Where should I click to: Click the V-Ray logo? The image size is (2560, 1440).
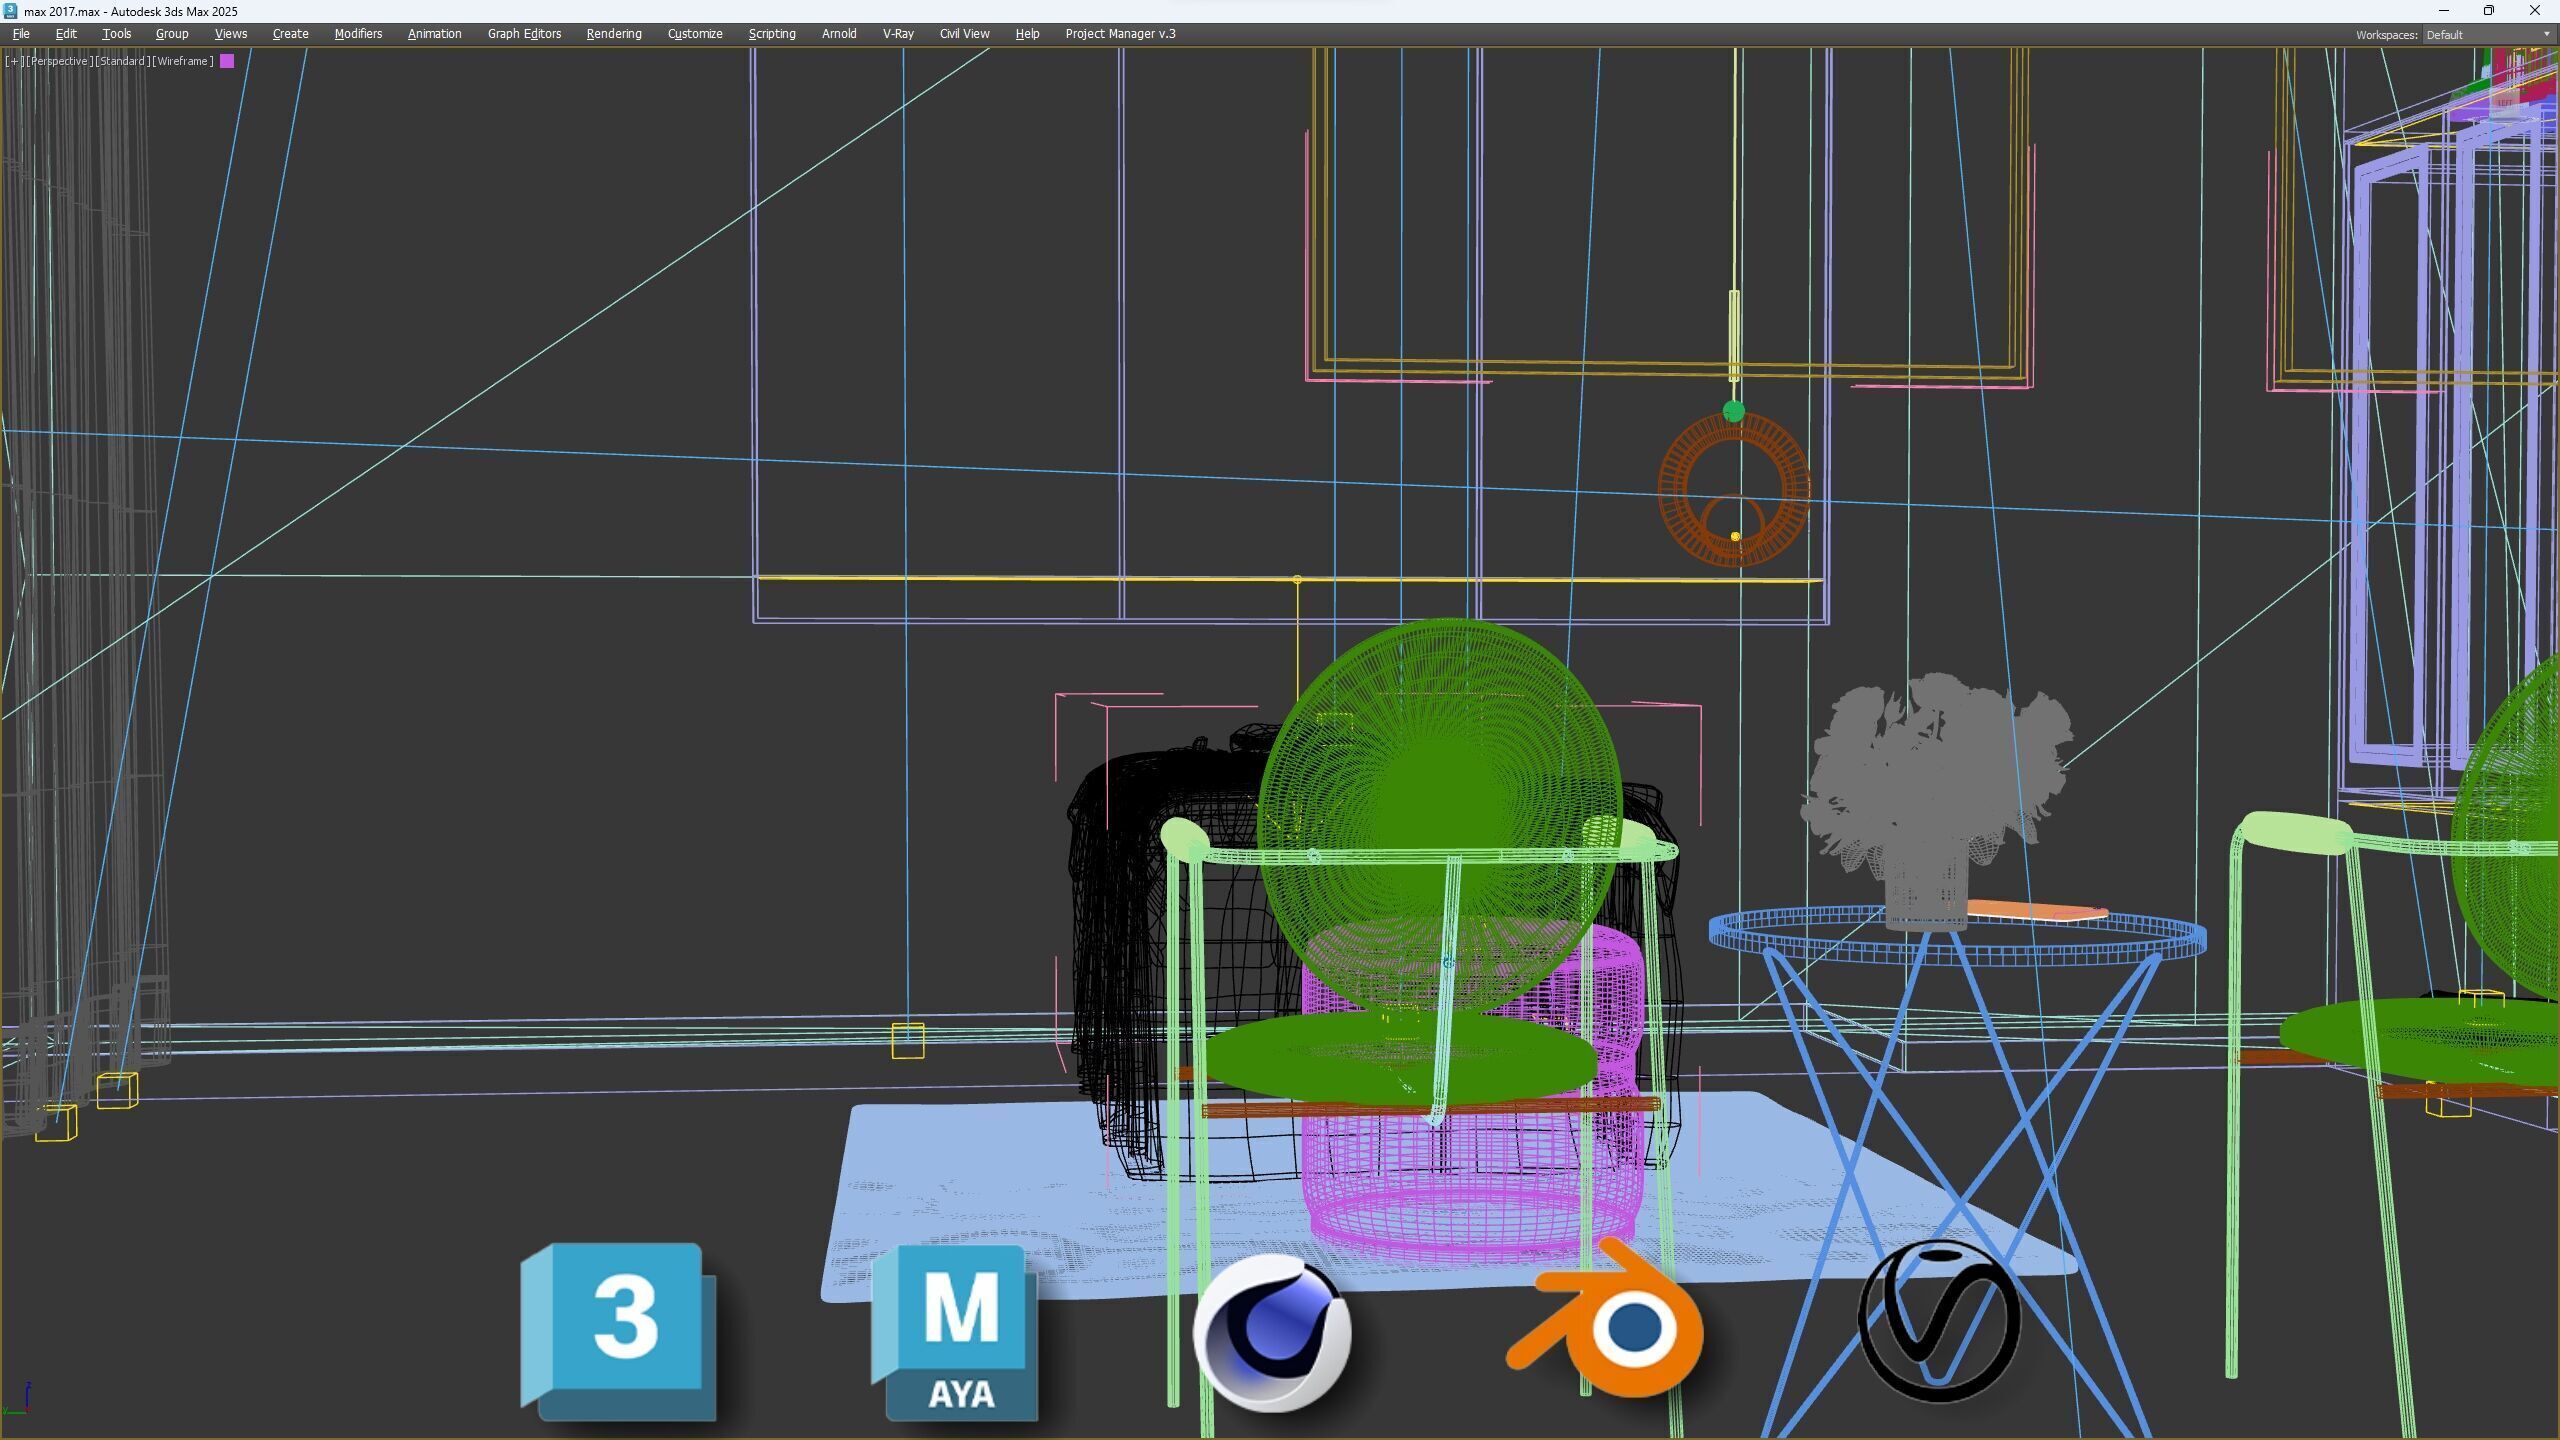[1938, 1320]
